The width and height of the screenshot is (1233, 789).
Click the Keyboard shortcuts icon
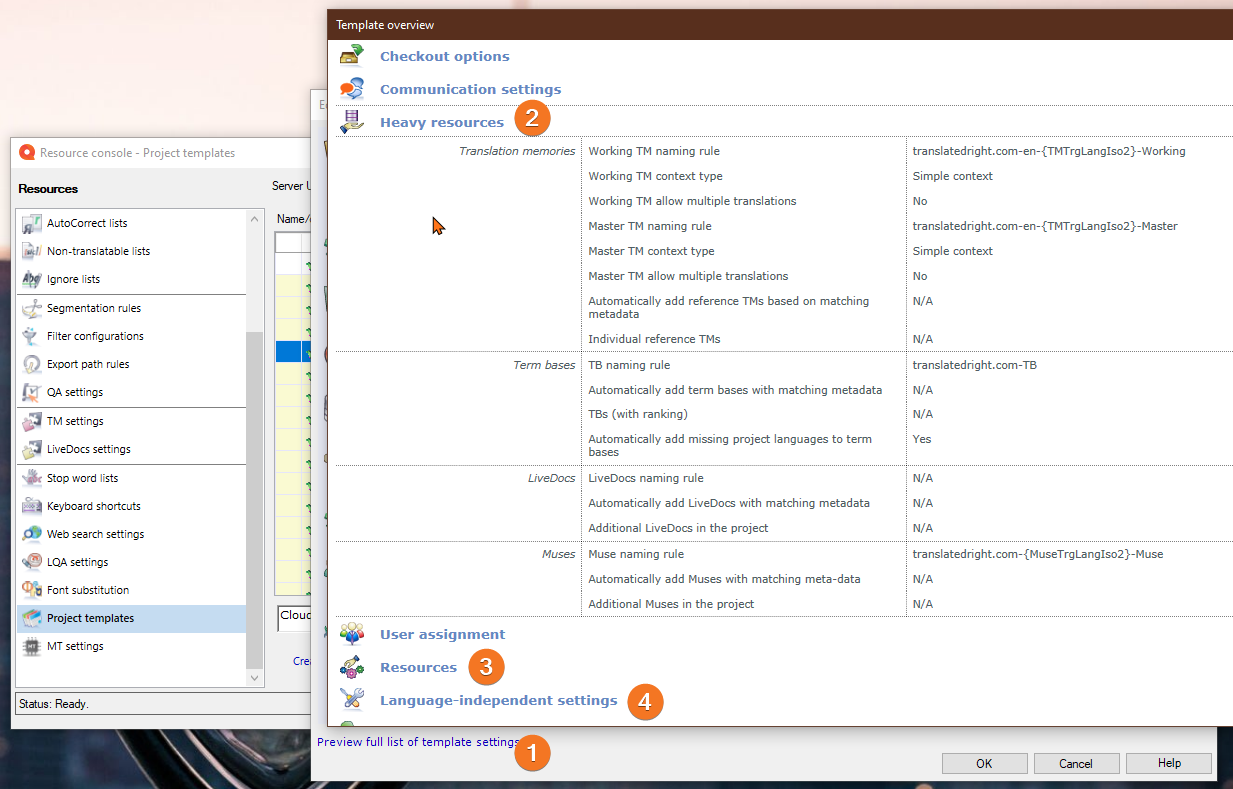pyautogui.click(x=32, y=506)
